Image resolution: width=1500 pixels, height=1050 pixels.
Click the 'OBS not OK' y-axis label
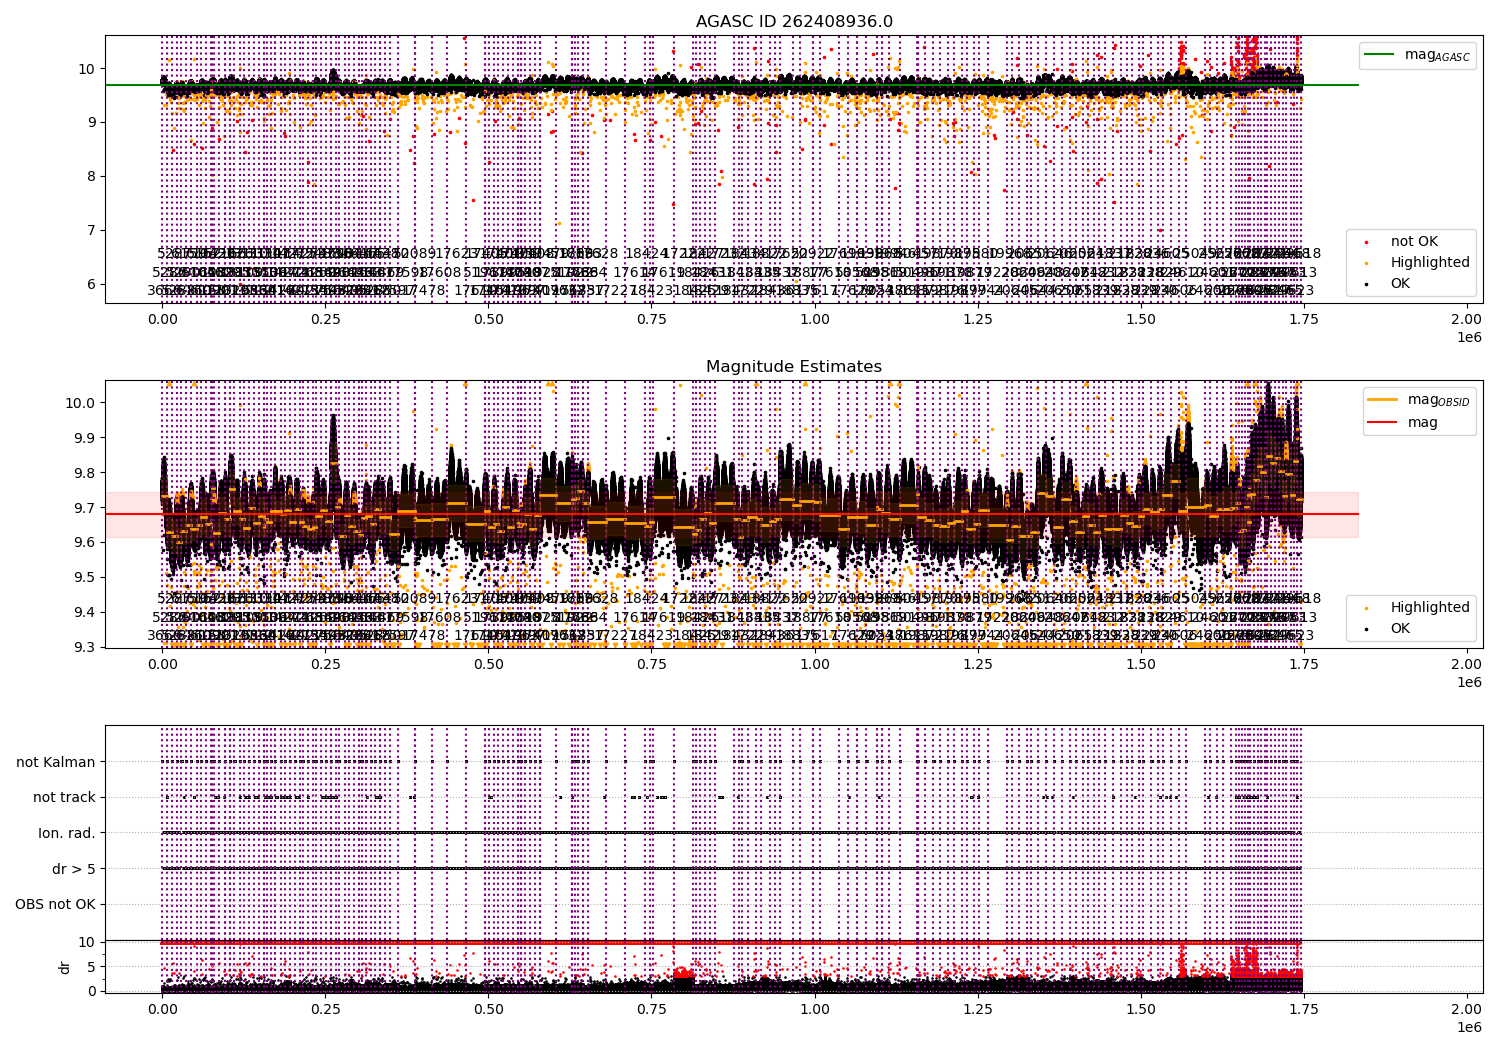55,904
